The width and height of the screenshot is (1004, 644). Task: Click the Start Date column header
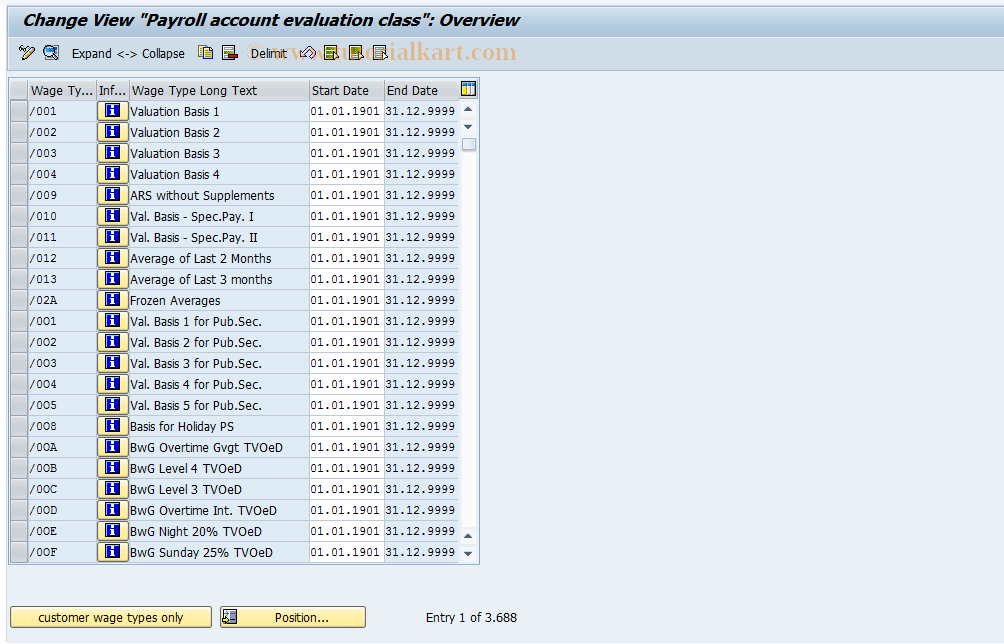click(346, 90)
